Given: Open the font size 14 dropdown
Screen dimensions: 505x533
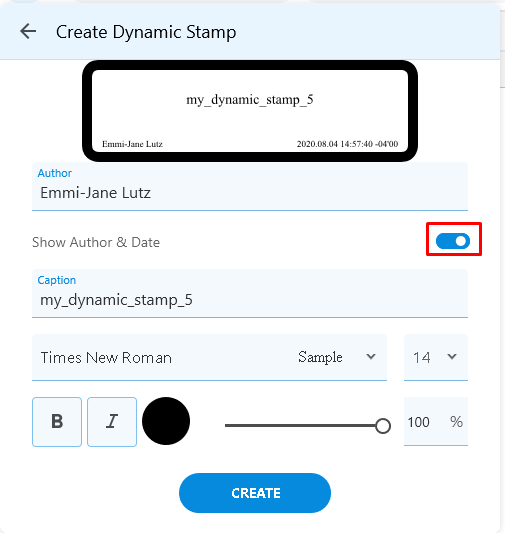Looking at the screenshot, I should 436,358.
